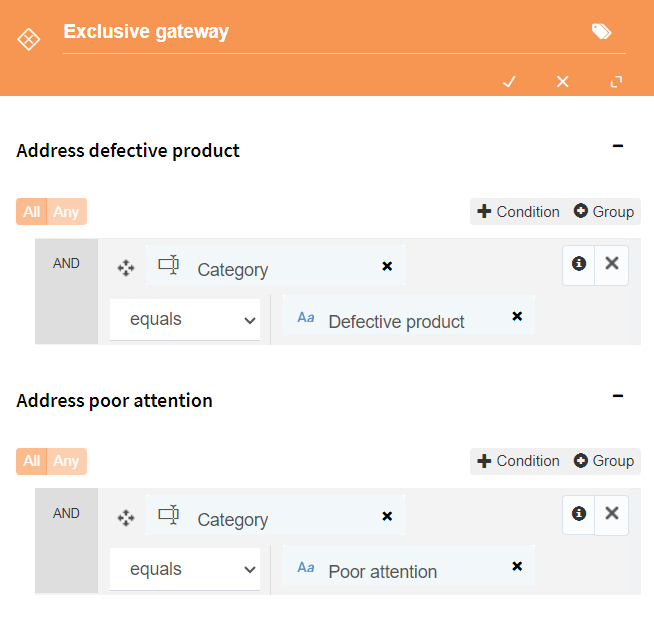
Task: Expand panel with the fullscreen icon
Action: pyautogui.click(x=616, y=81)
